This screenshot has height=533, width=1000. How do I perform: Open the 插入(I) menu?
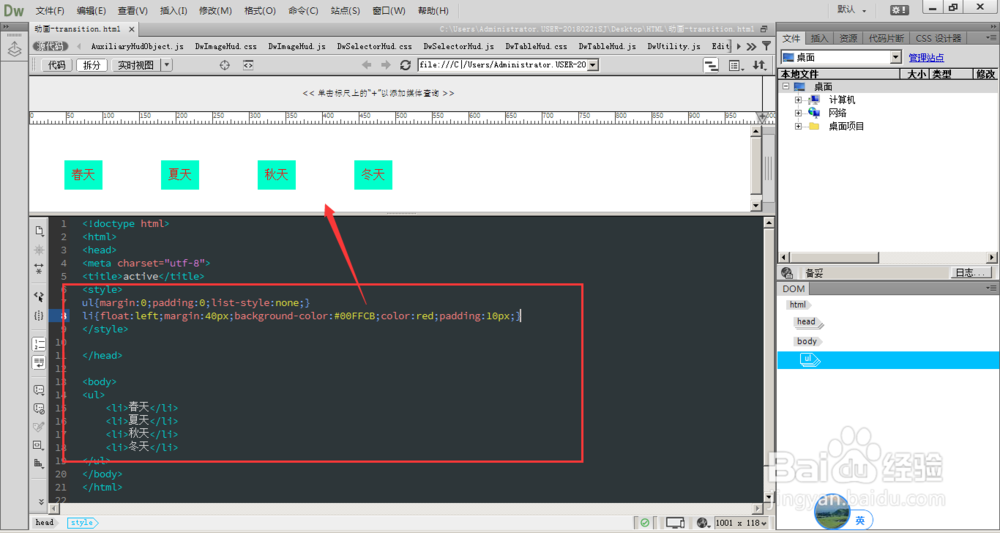(173, 10)
